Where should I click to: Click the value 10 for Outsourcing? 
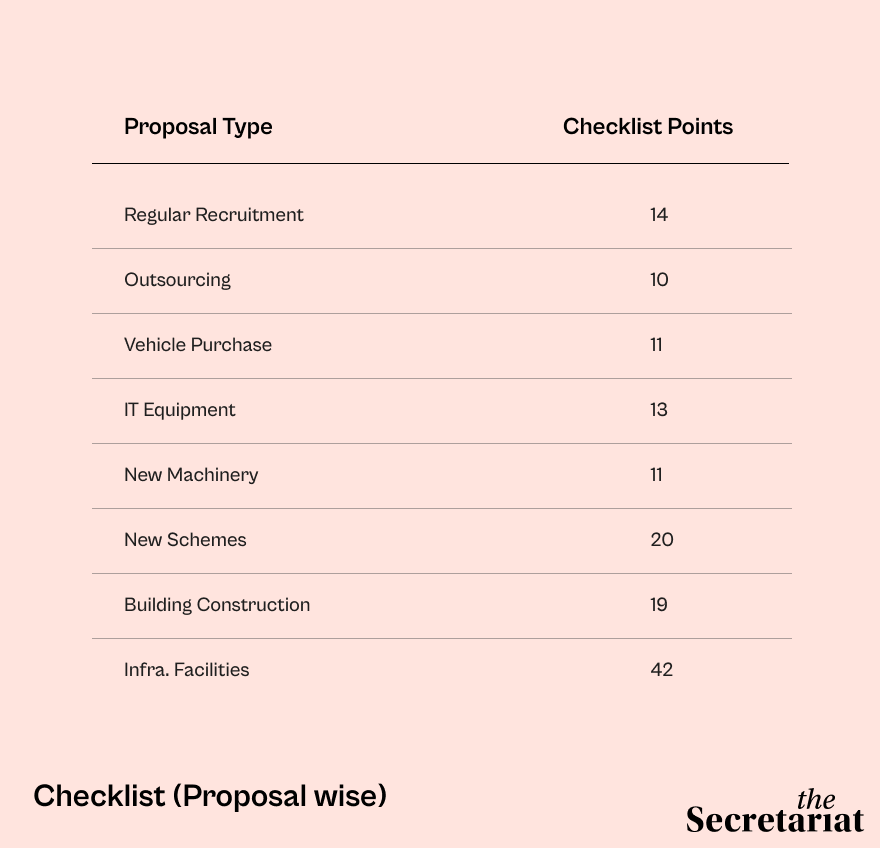point(659,279)
